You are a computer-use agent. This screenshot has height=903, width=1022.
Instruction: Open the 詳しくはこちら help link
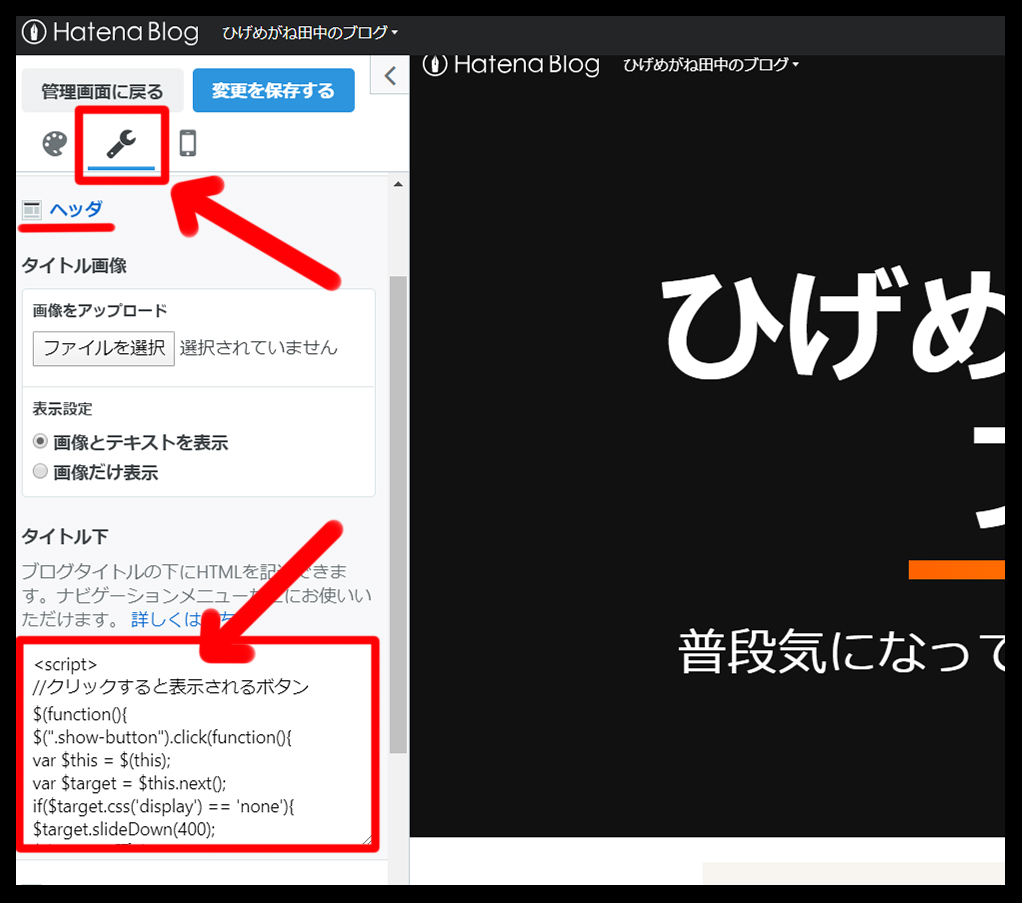[184, 619]
